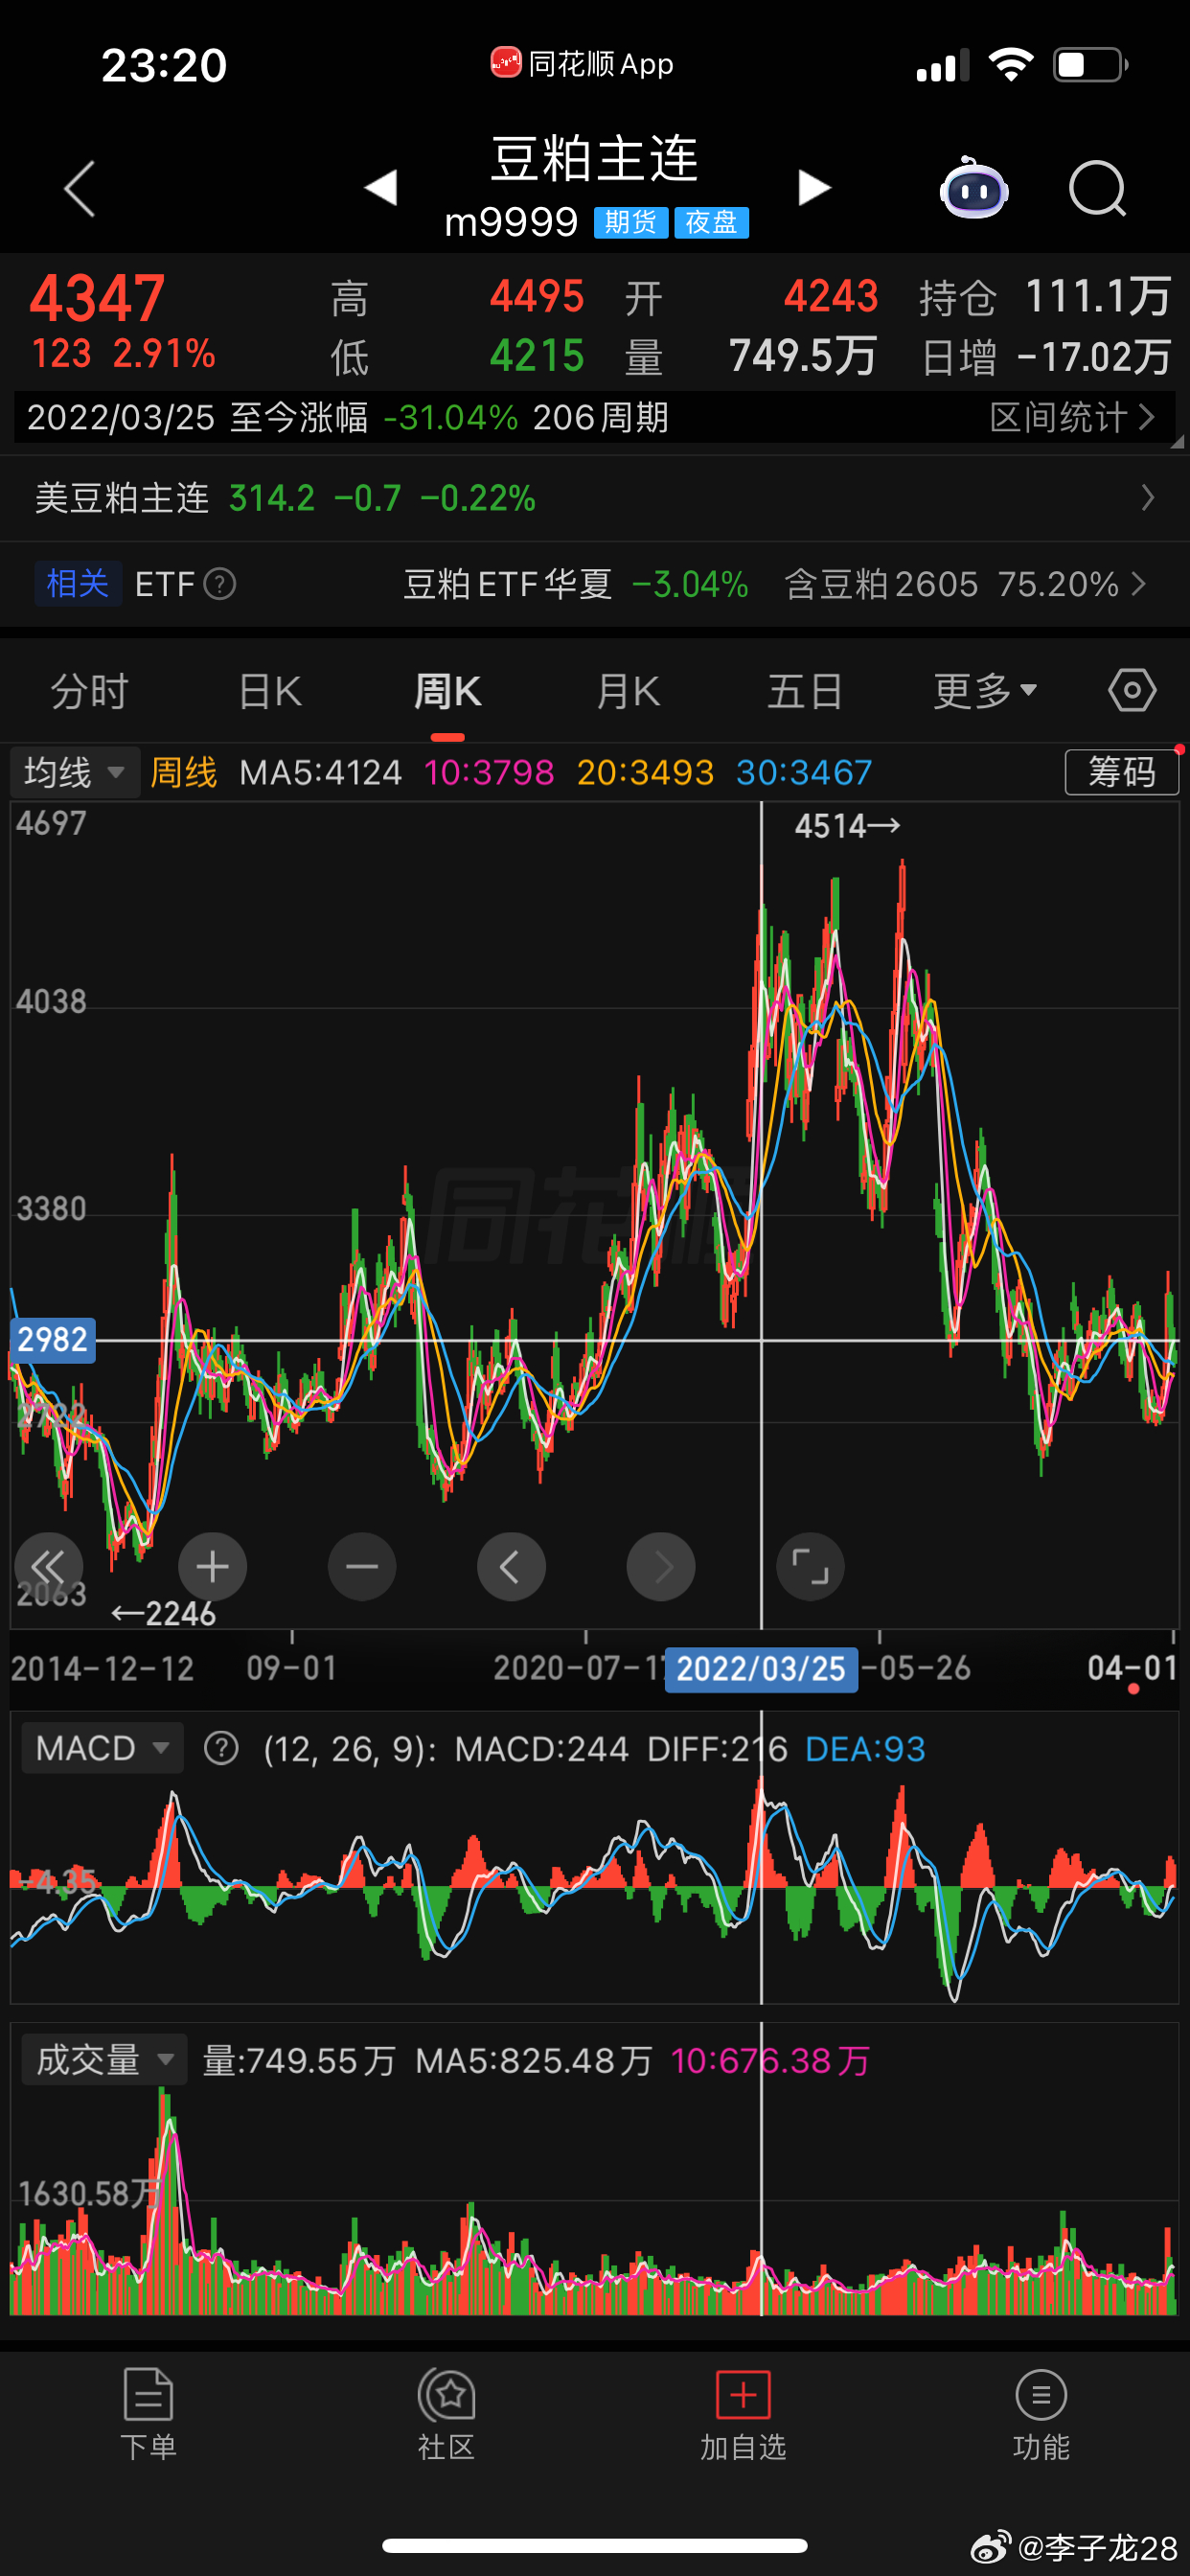Image resolution: width=1190 pixels, height=2576 pixels.
Task: Open 区间统计 interval statistics
Action: (1072, 417)
